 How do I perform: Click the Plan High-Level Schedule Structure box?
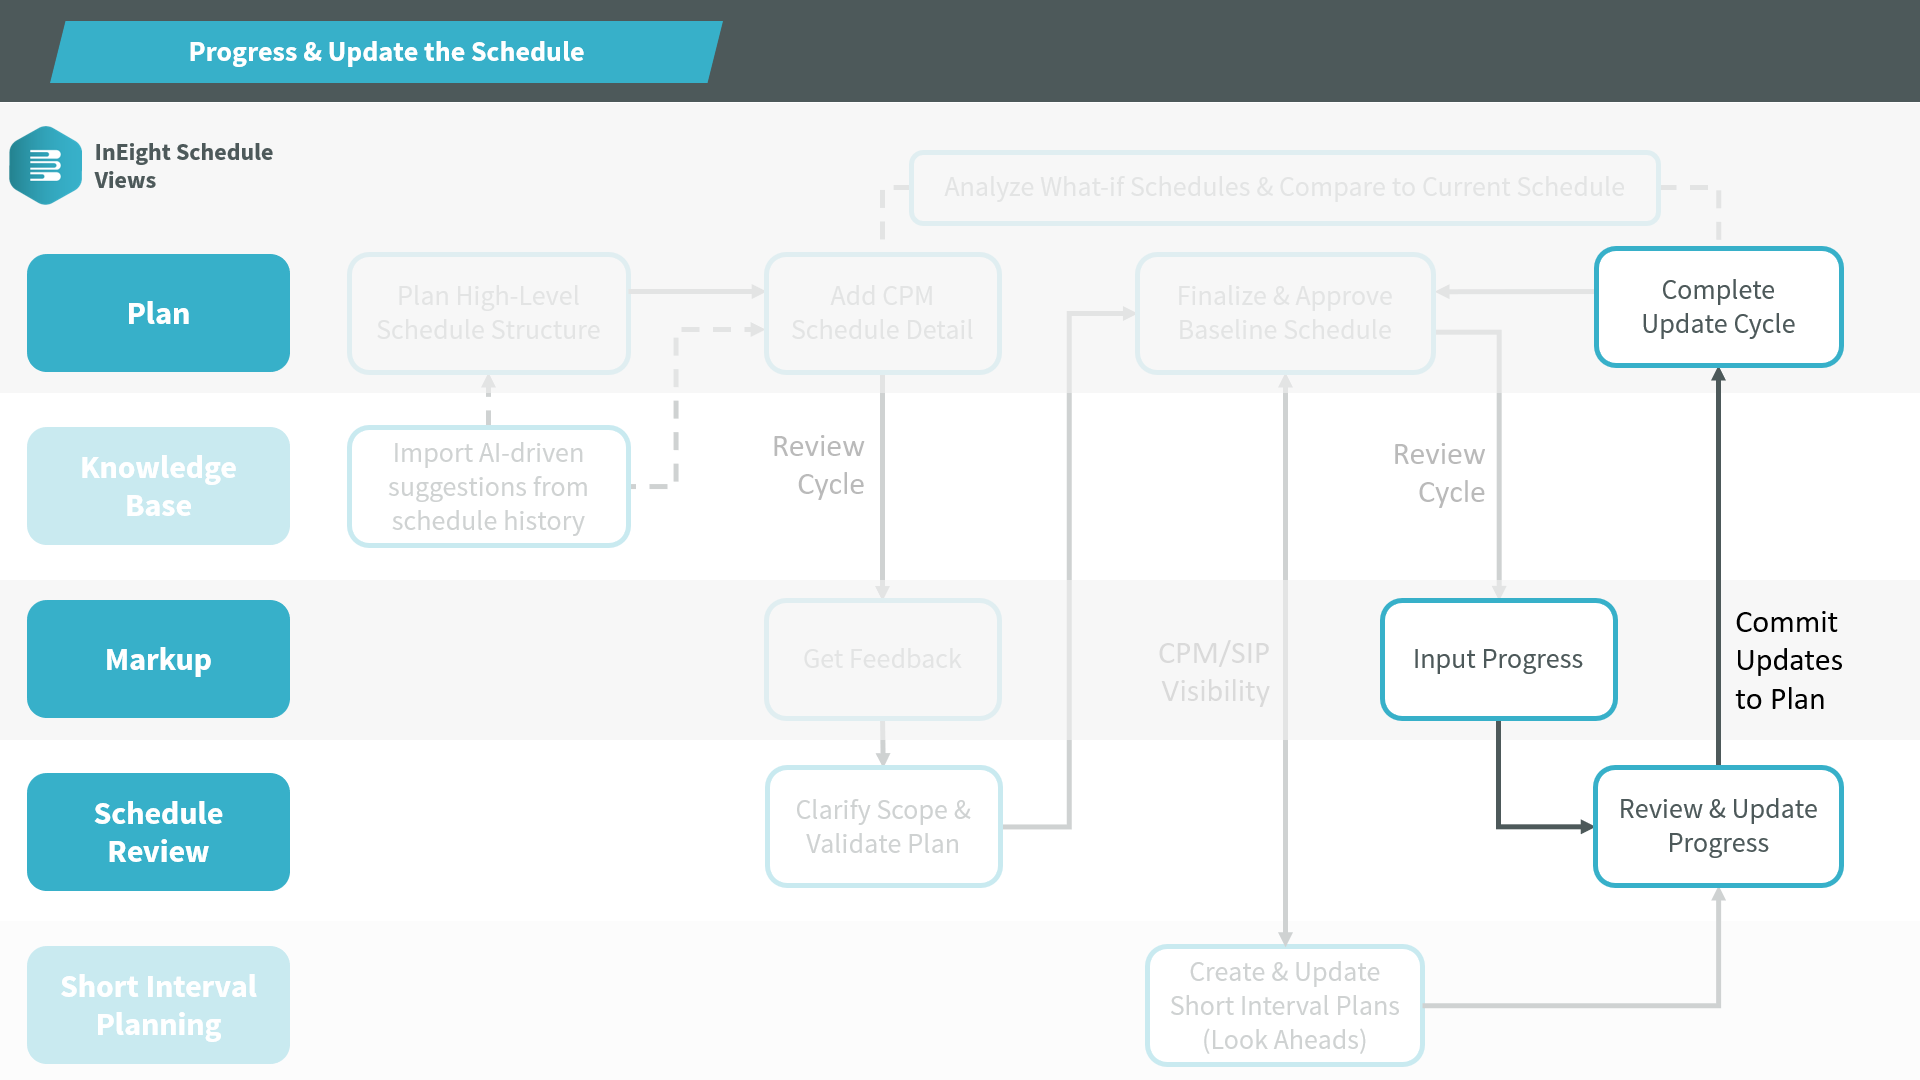(x=488, y=313)
